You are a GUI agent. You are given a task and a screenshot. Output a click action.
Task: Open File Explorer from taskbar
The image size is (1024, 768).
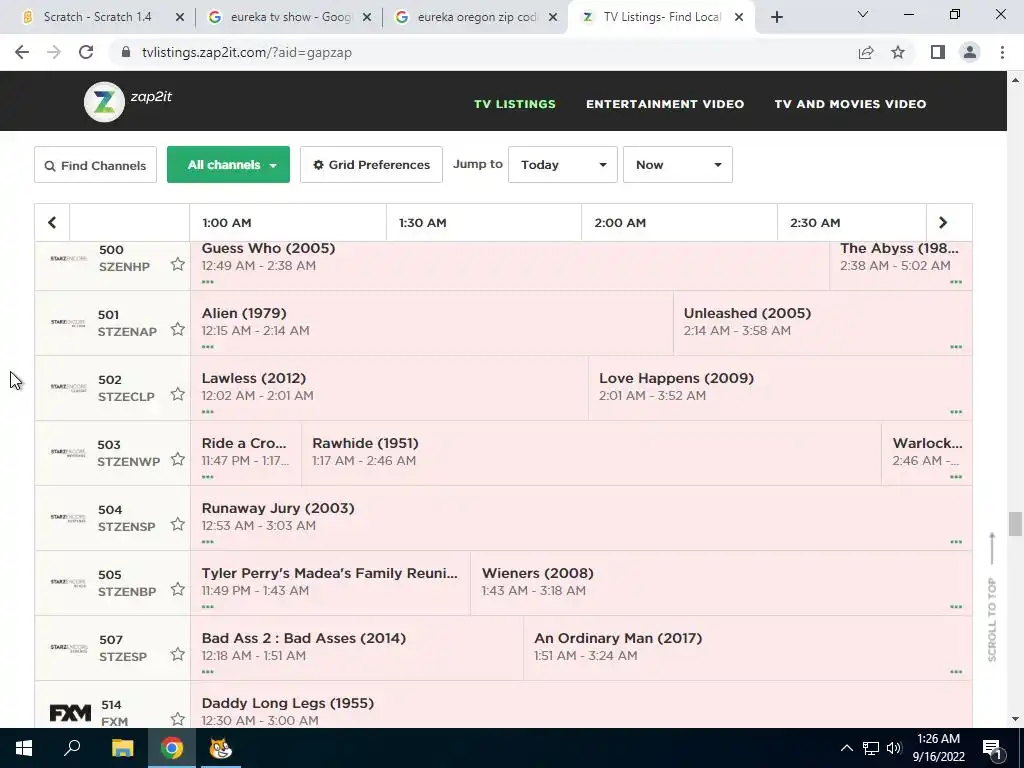[x=122, y=748]
